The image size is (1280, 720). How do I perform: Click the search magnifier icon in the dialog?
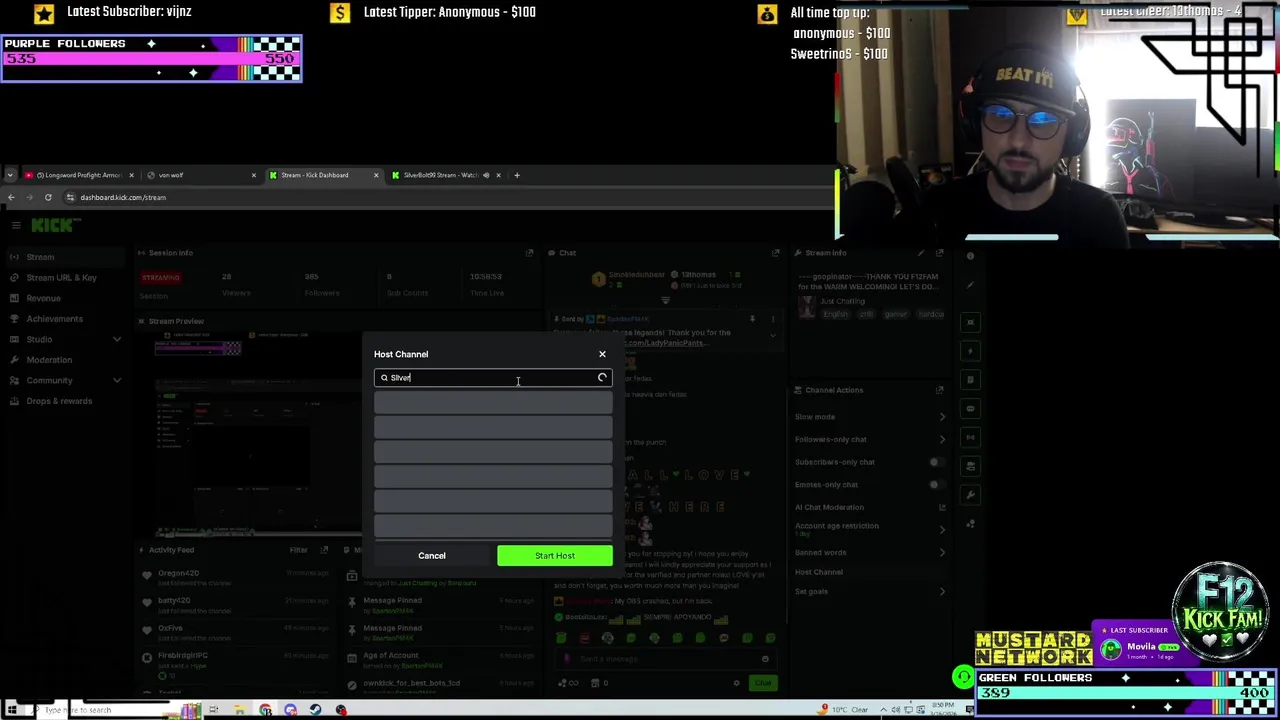coord(384,378)
